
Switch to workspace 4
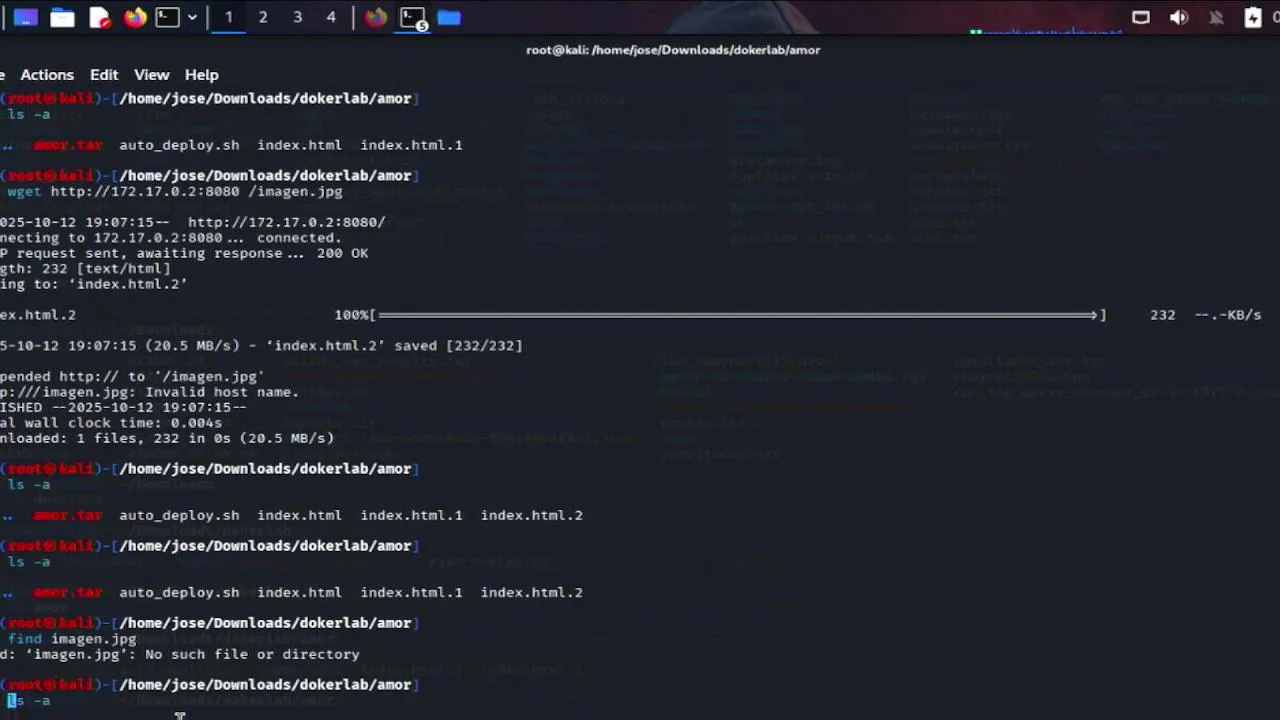[x=331, y=17]
